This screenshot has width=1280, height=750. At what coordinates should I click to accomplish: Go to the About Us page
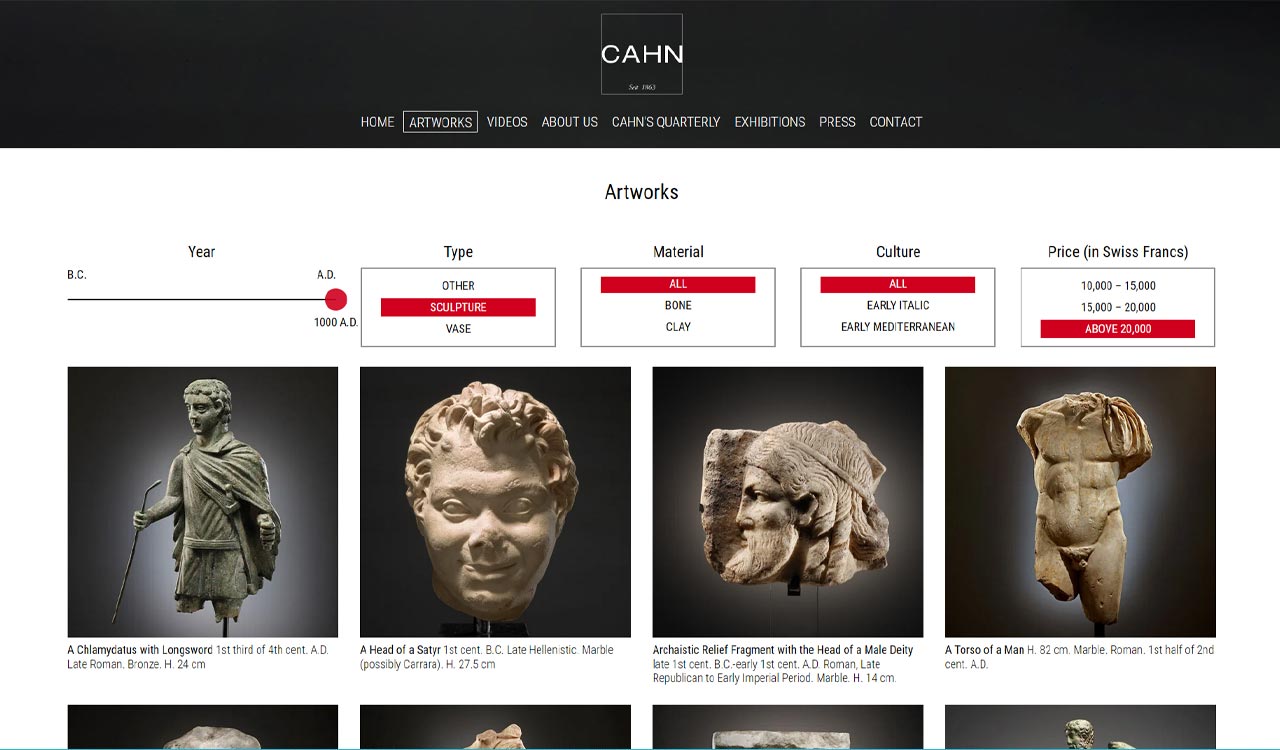click(x=570, y=122)
